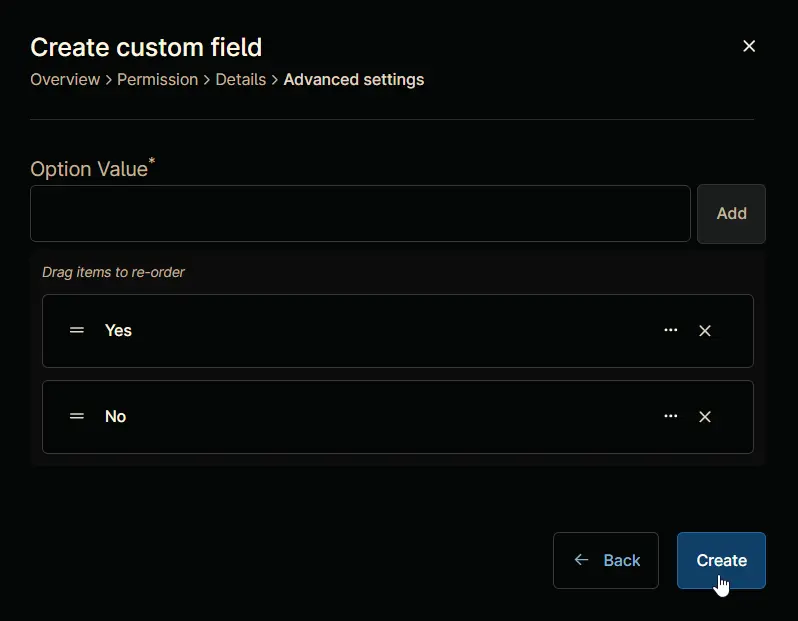Click the Create button

pyautogui.click(x=721, y=560)
